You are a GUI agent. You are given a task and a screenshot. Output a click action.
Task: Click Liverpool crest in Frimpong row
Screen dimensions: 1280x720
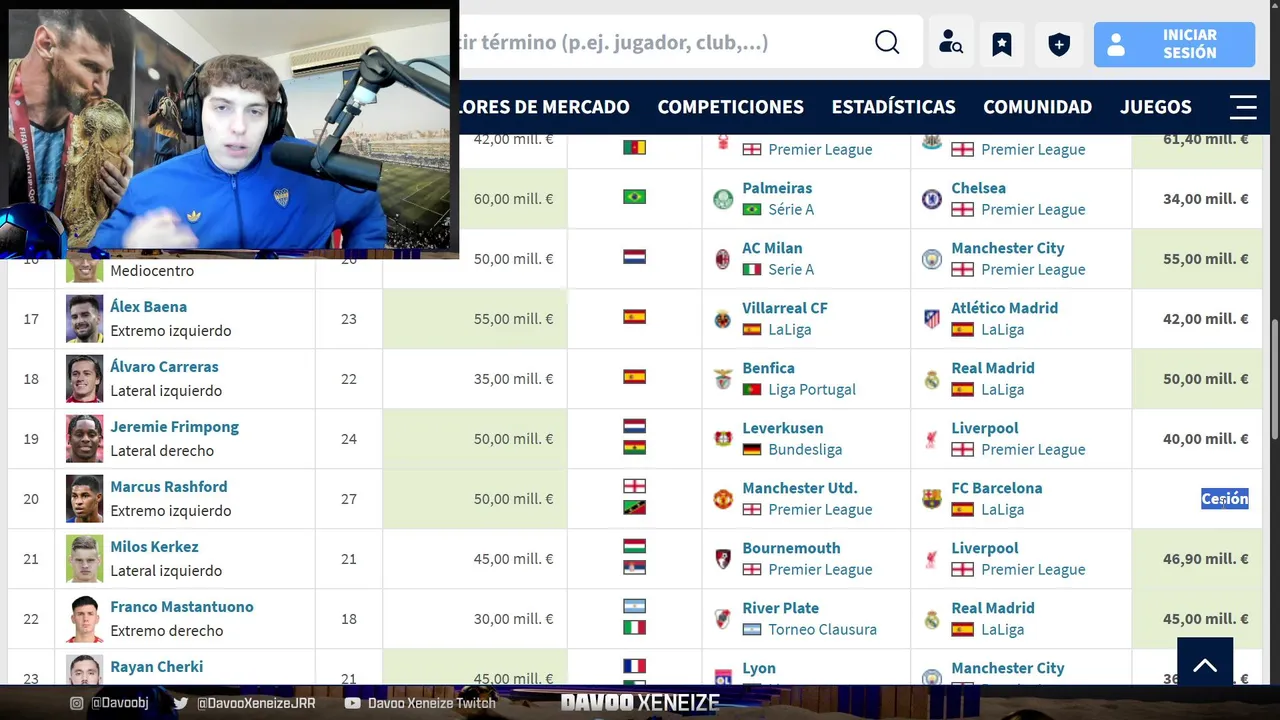[x=931, y=439]
